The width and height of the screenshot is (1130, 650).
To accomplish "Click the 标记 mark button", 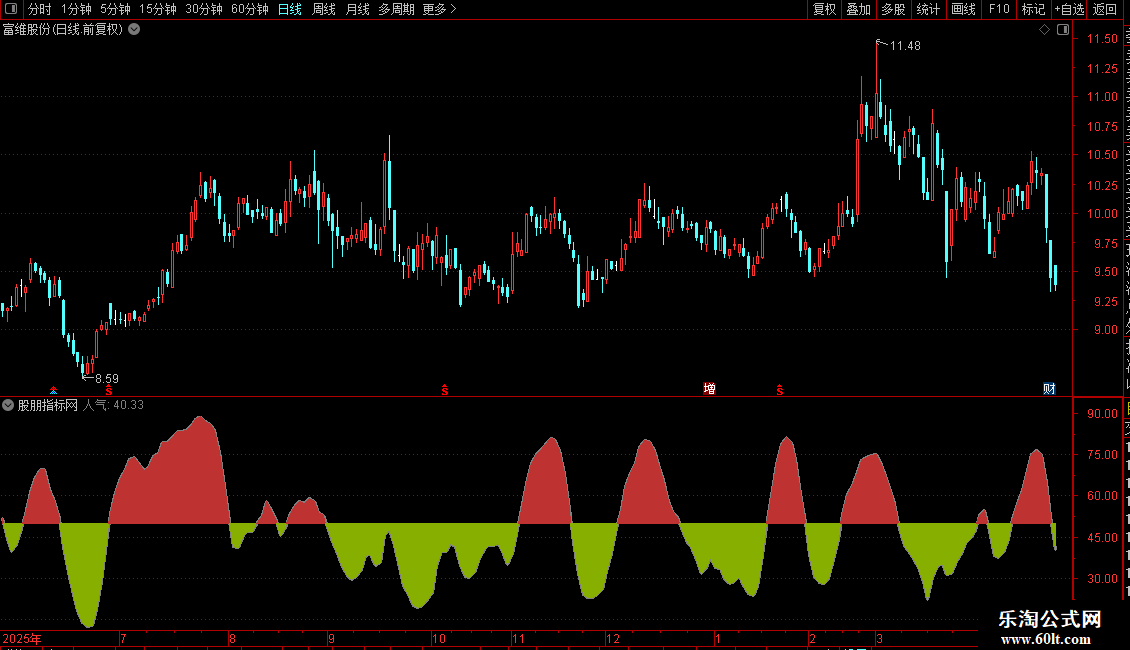I will pos(1033,9).
